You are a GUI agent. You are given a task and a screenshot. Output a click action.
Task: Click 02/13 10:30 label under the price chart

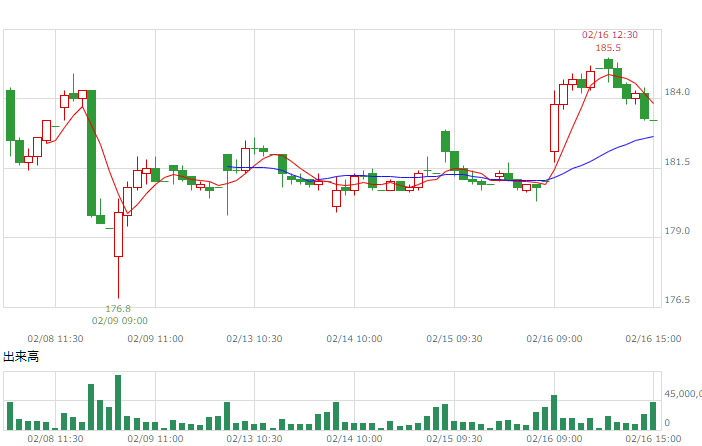254,339
